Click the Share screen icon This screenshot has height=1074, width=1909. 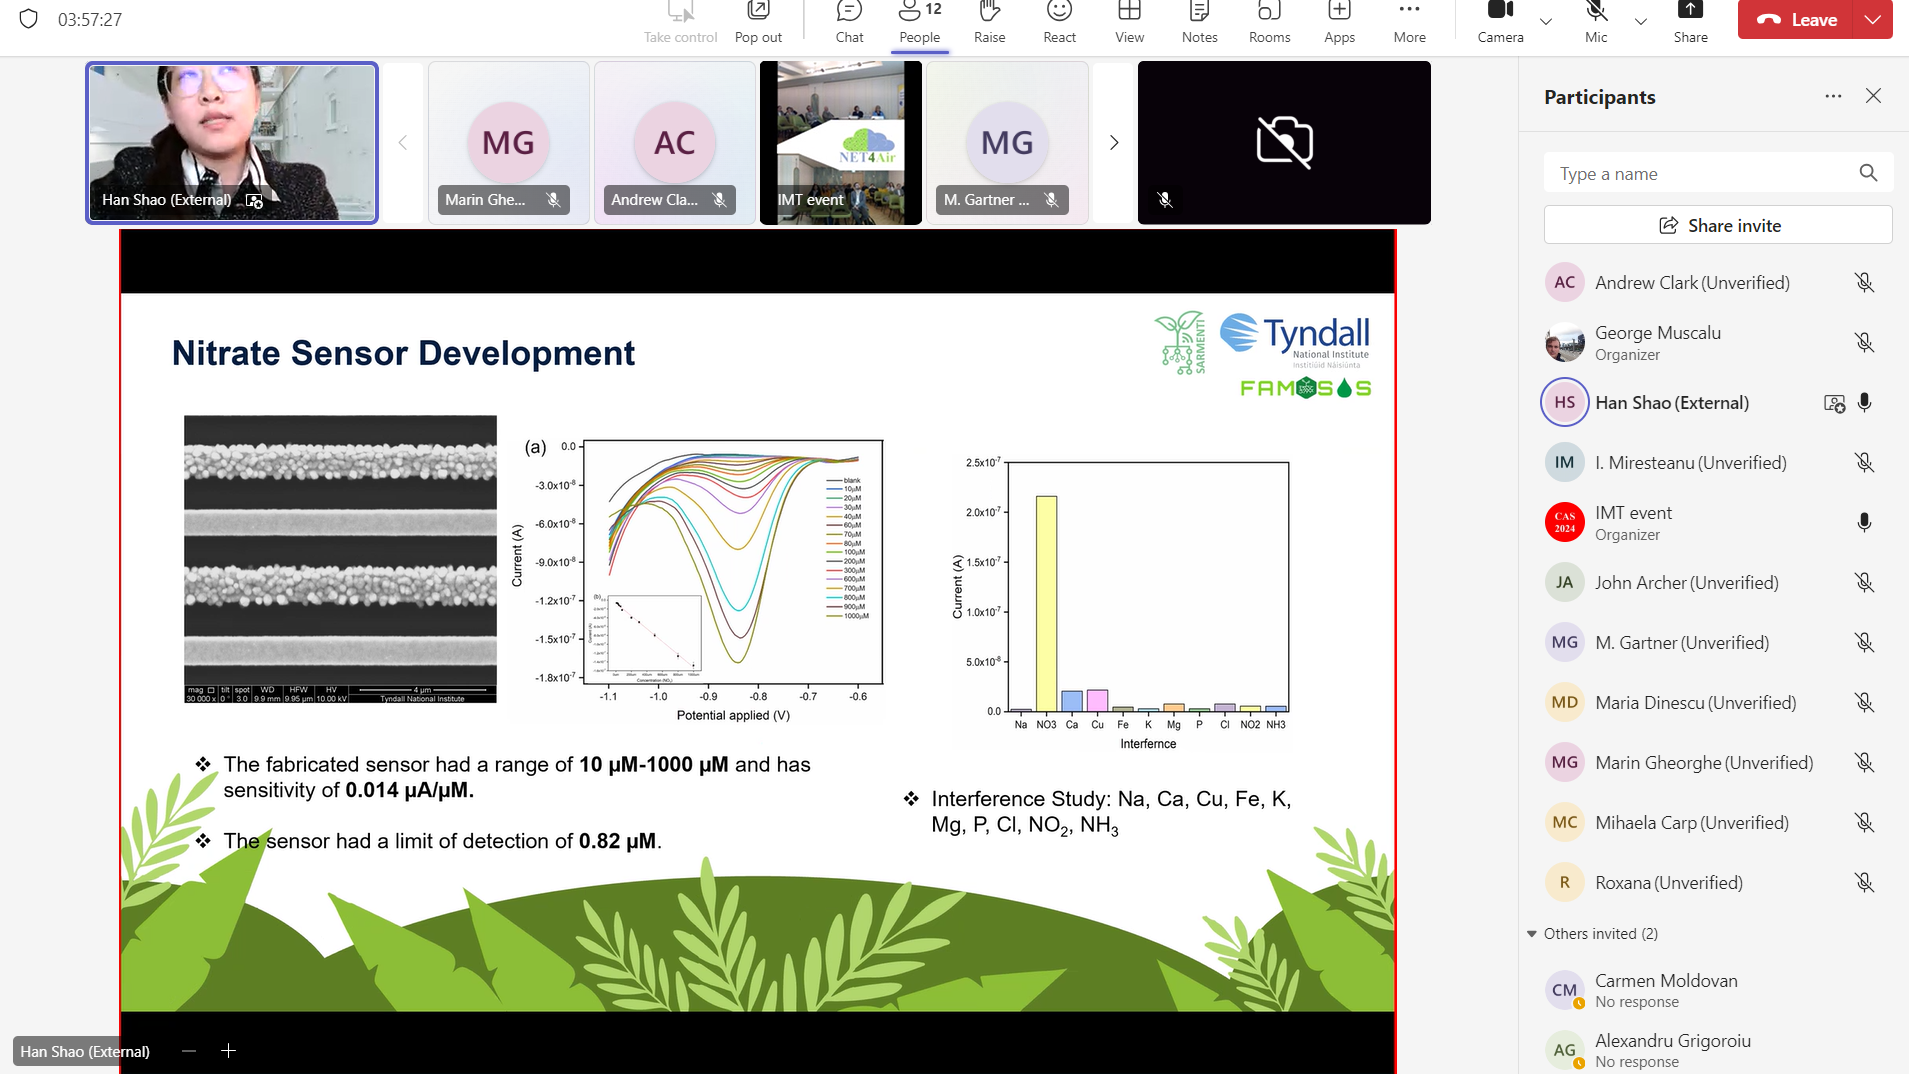[1690, 22]
